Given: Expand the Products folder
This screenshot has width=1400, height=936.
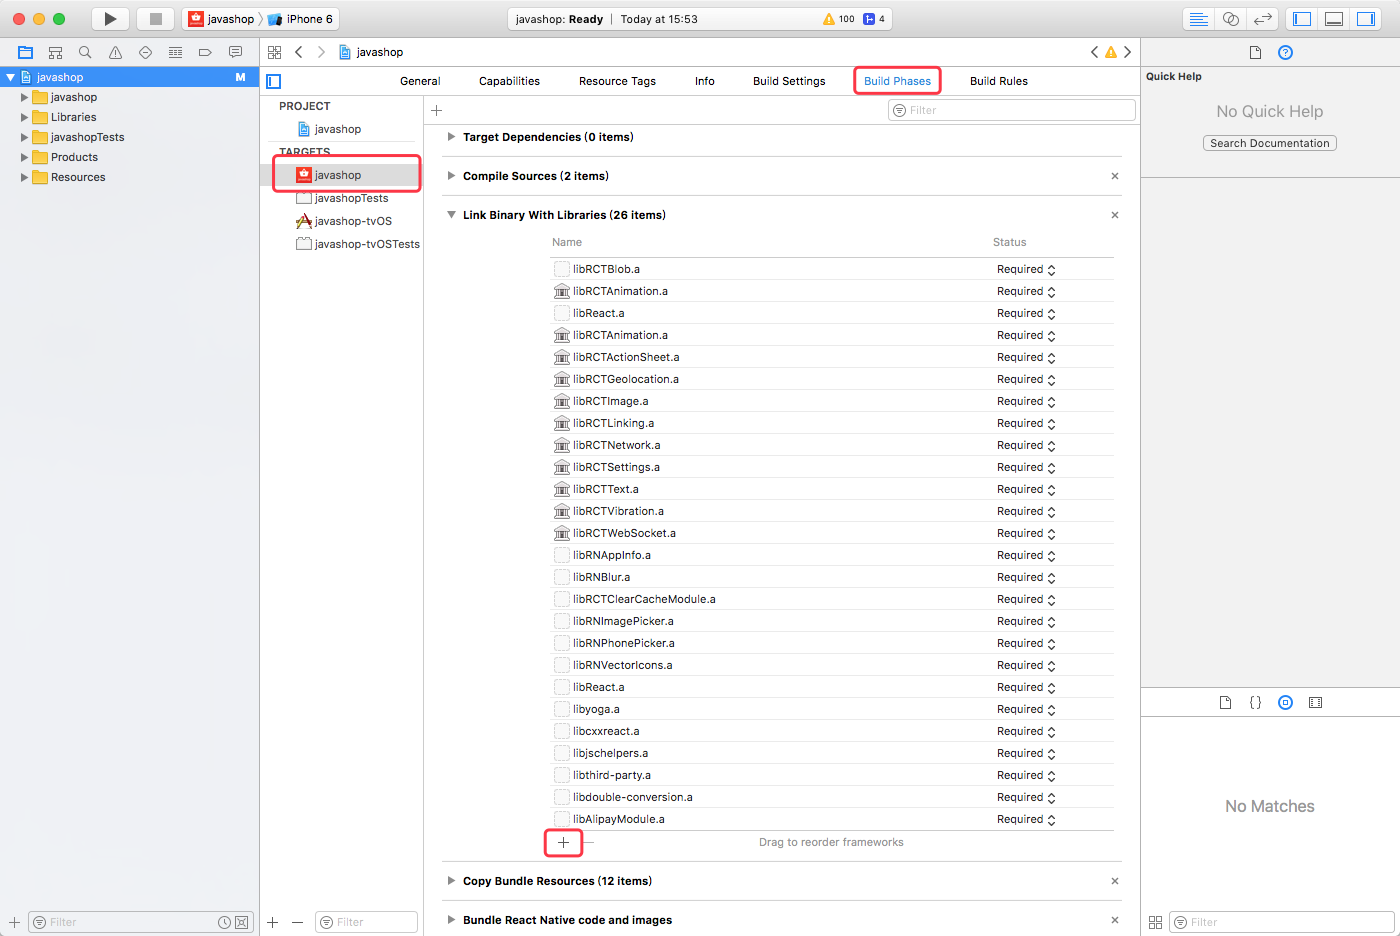Looking at the screenshot, I should coord(24,157).
